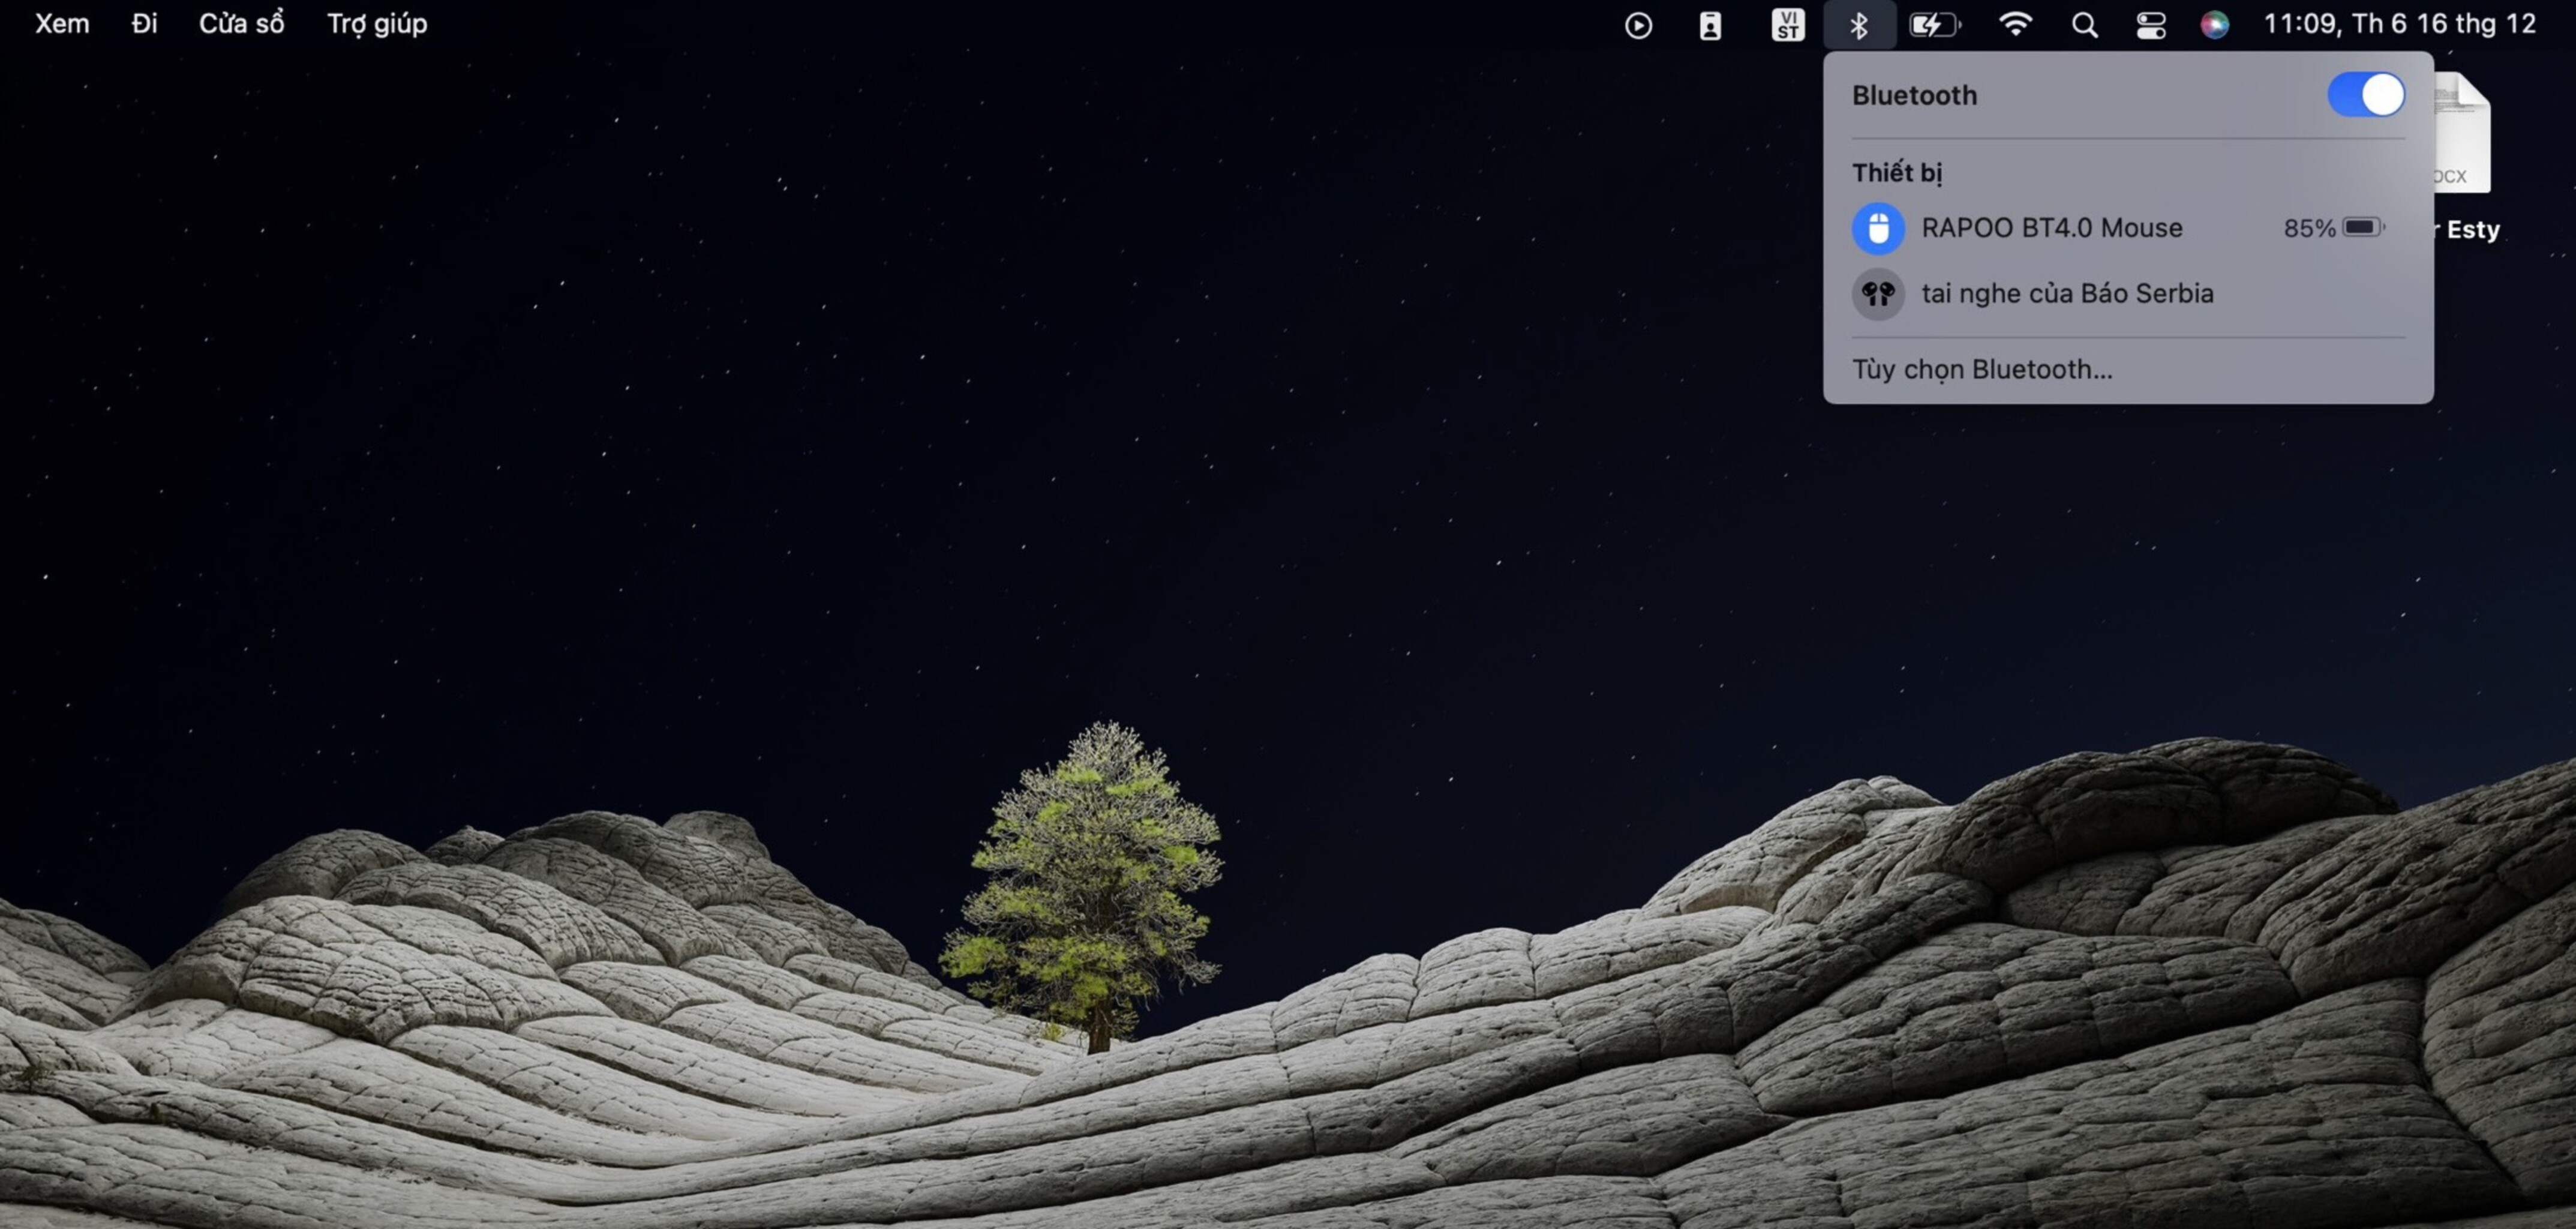Open the Cửa sổ menu
The image size is (2576, 1229).
coord(241,24)
